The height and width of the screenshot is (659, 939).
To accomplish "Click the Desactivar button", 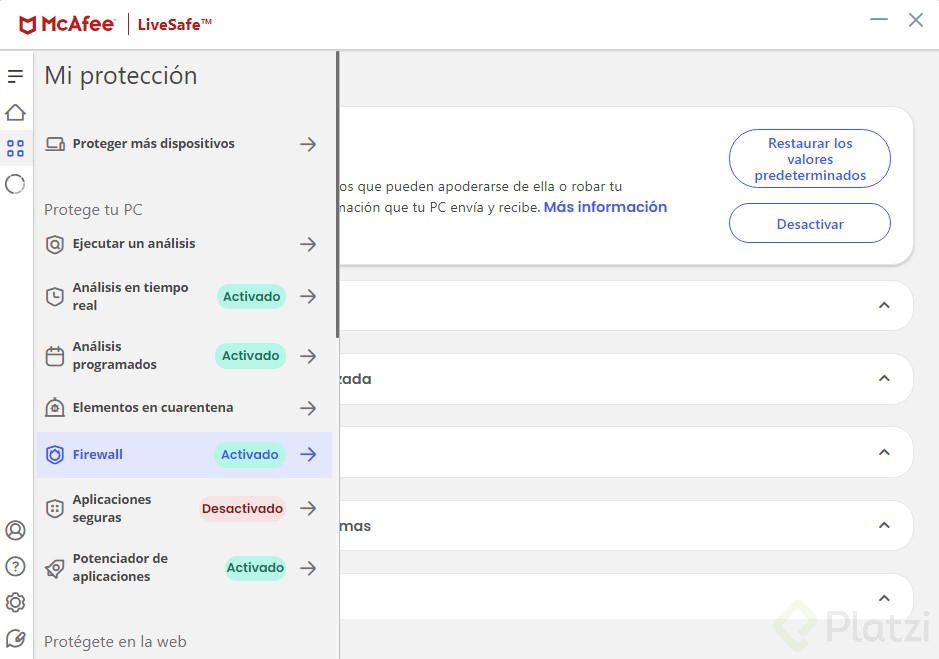I will (x=810, y=223).
